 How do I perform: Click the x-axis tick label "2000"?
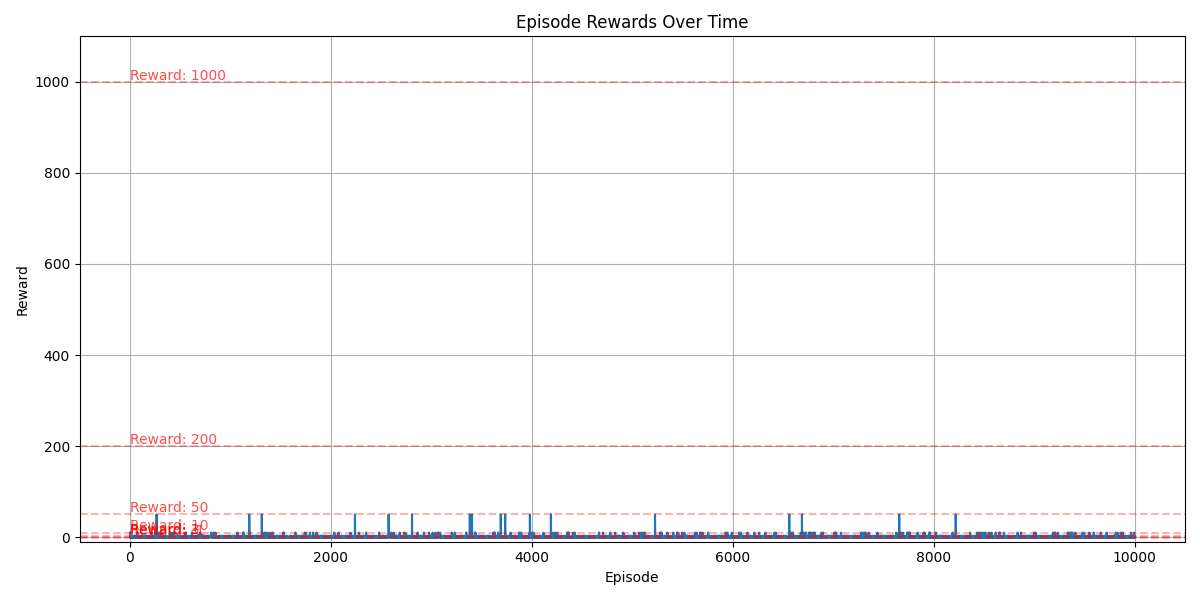331,557
